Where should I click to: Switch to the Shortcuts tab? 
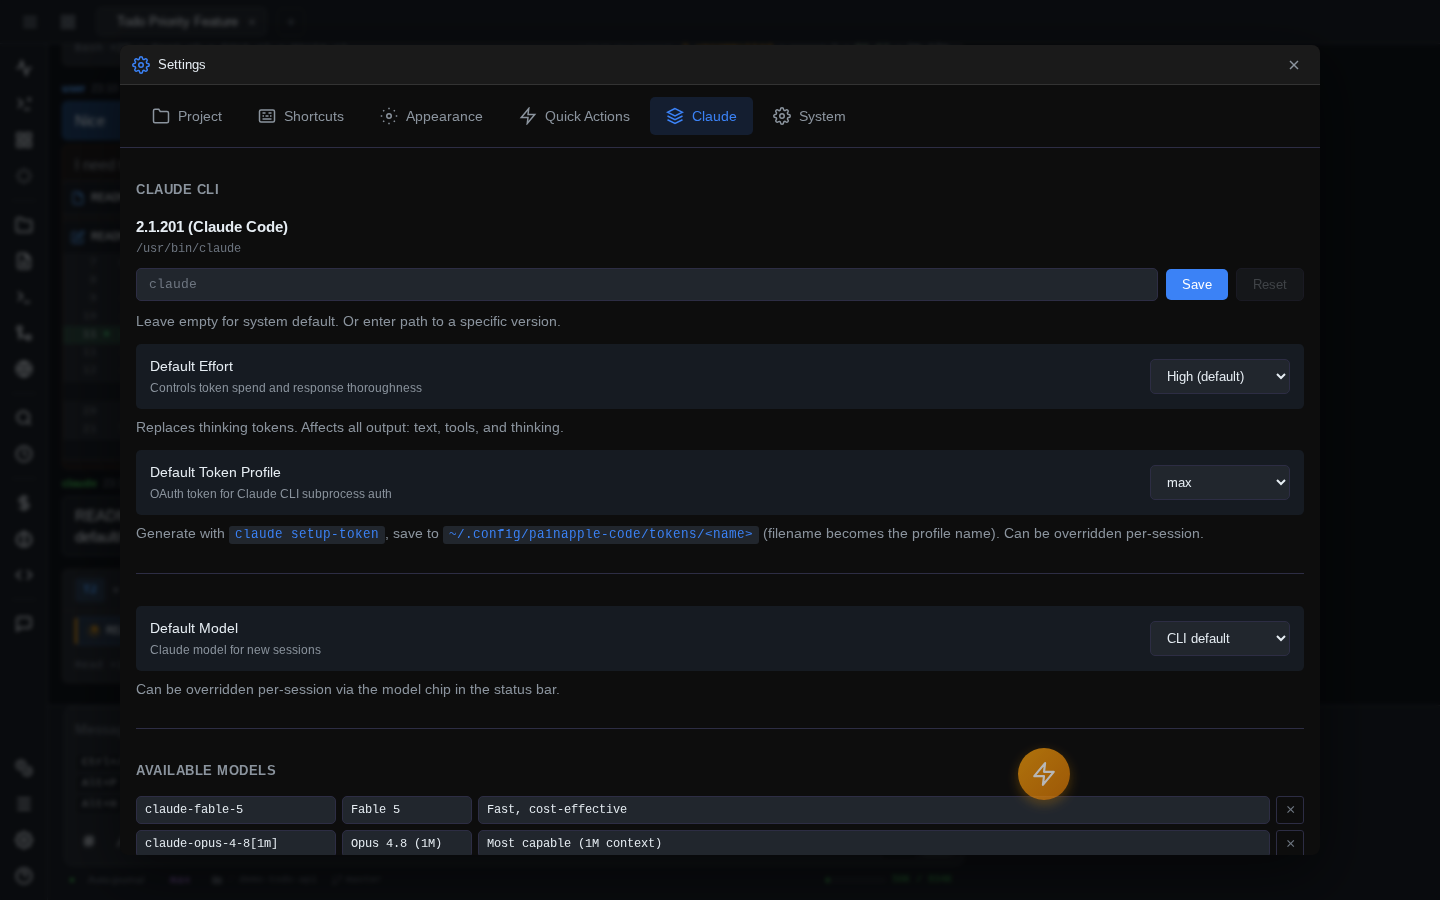[x=301, y=116]
